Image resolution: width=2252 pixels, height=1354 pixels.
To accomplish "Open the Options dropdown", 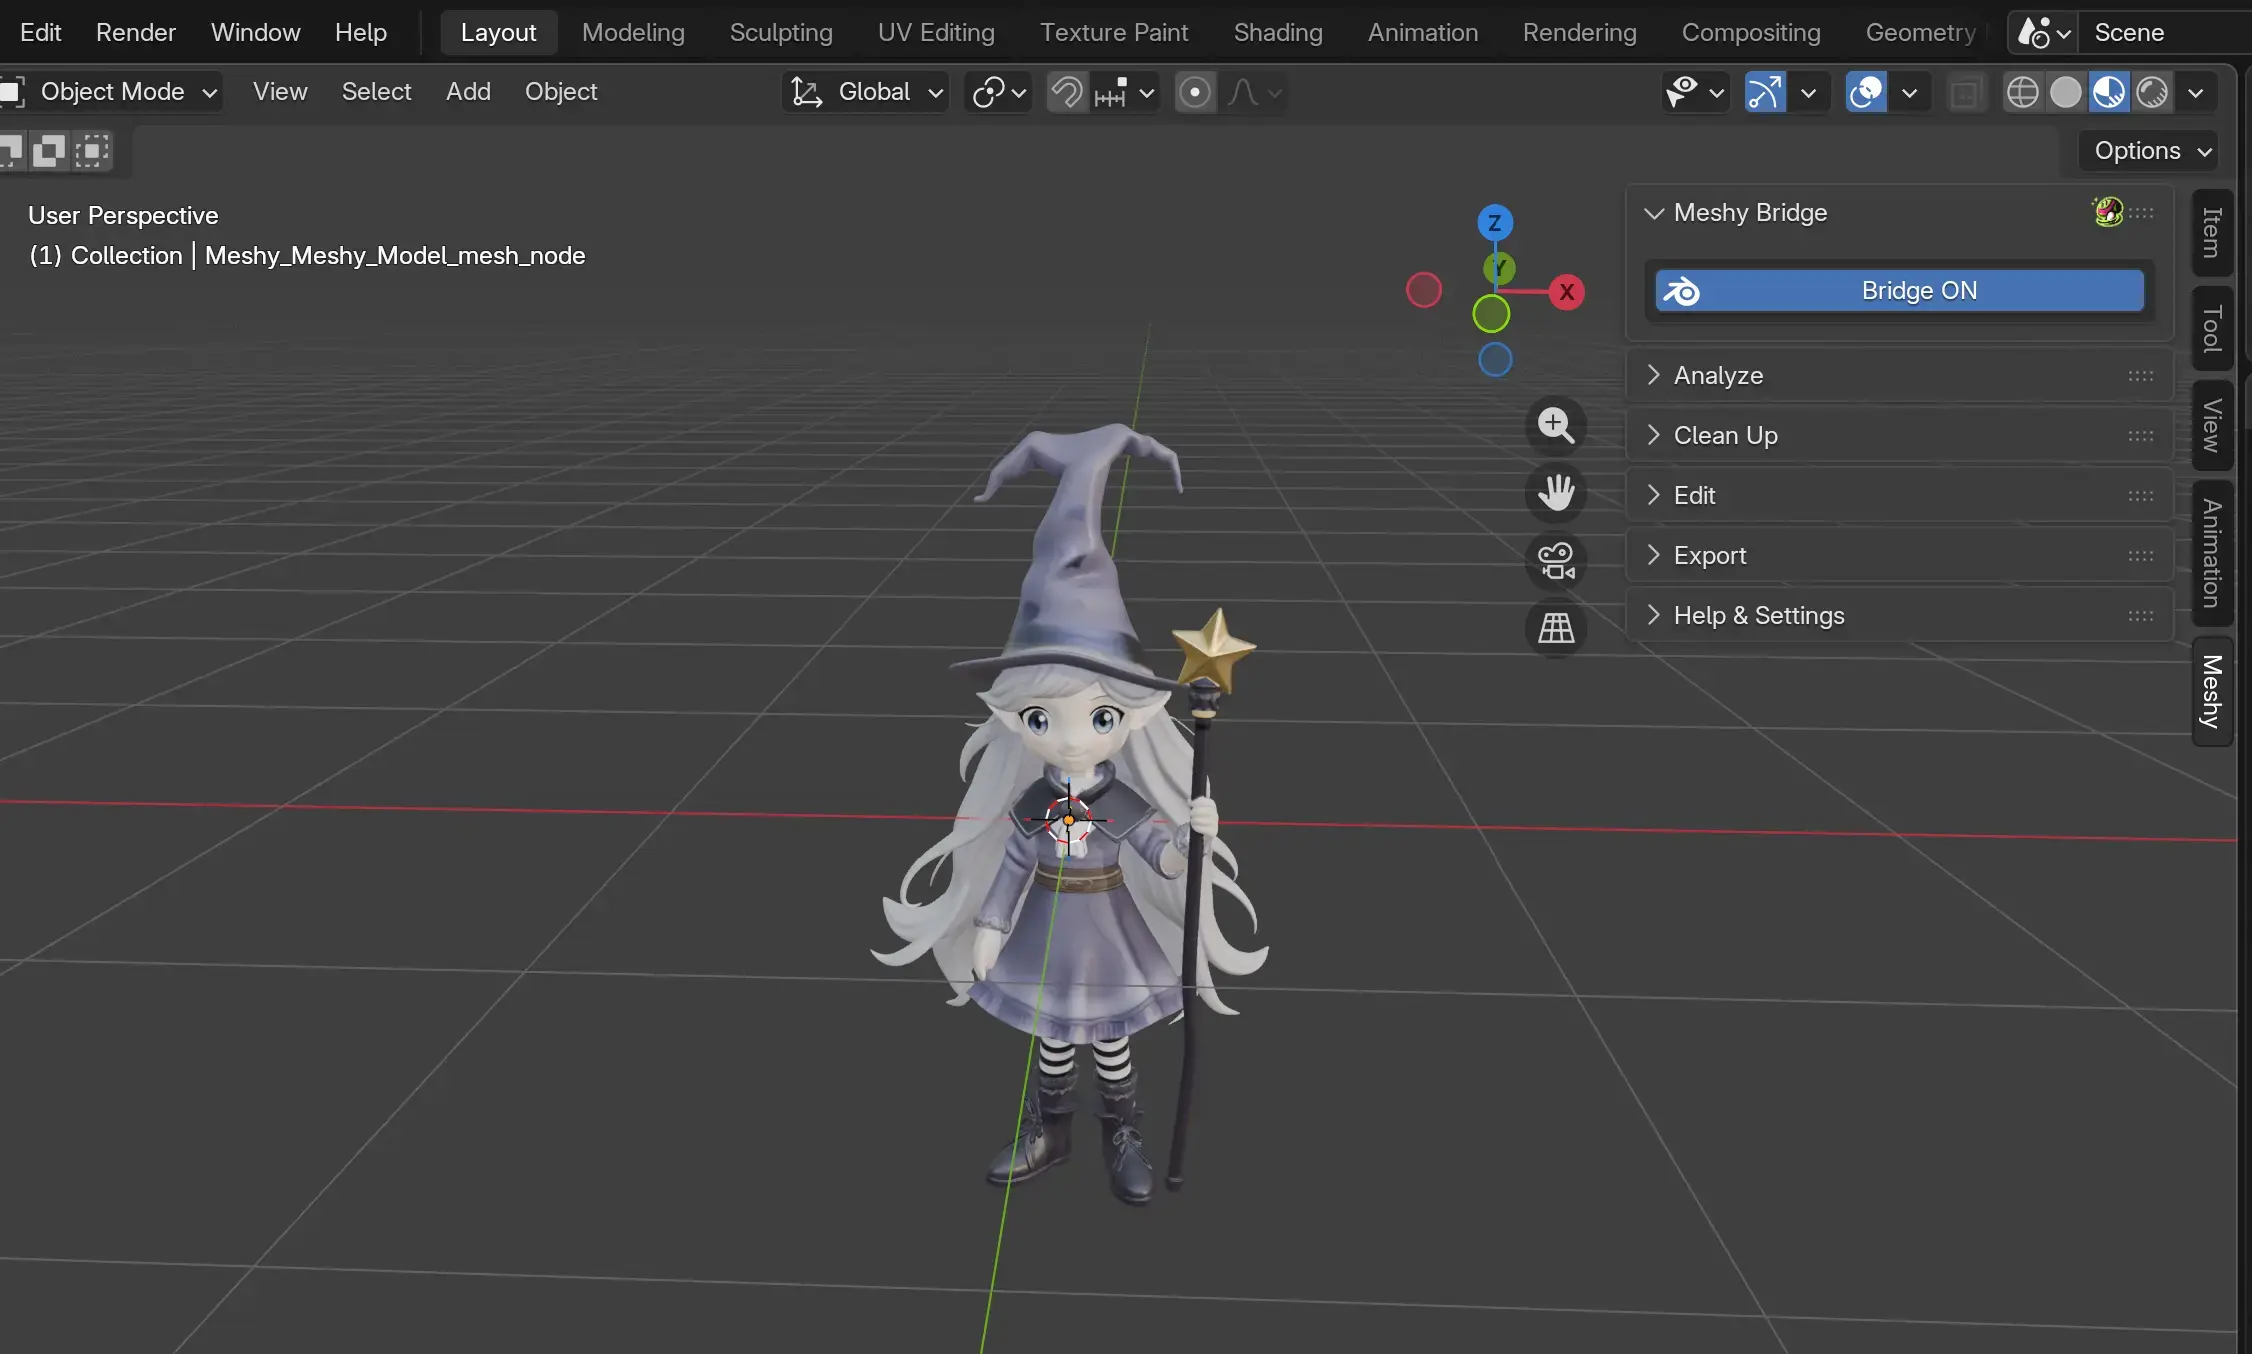I will [2150, 151].
